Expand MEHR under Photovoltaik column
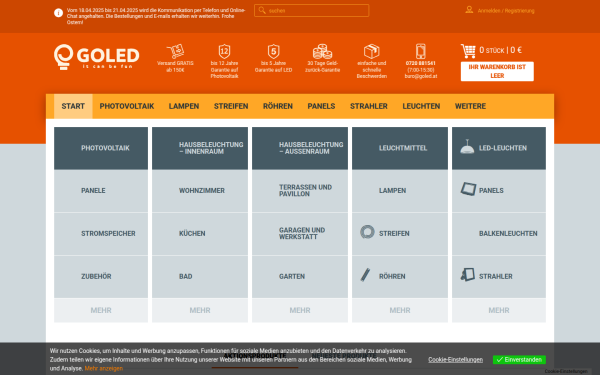Screen dimensions: 600x375 pyautogui.click(x=101, y=310)
